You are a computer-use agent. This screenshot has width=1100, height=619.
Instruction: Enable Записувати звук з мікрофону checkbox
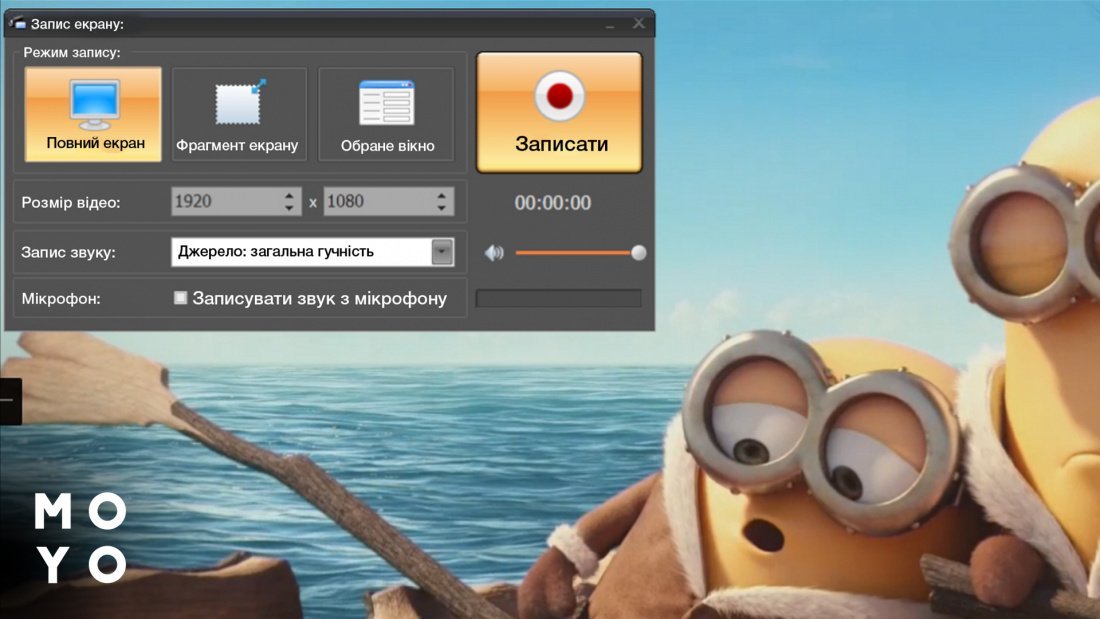tap(181, 298)
